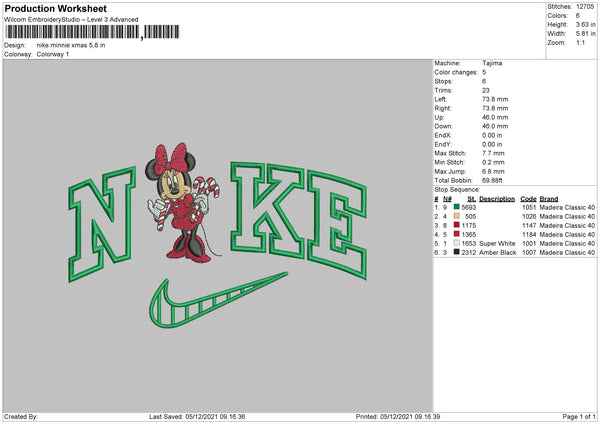The image size is (600, 424).
Task: Click the "Color changes:" label
Action: [x=456, y=72]
